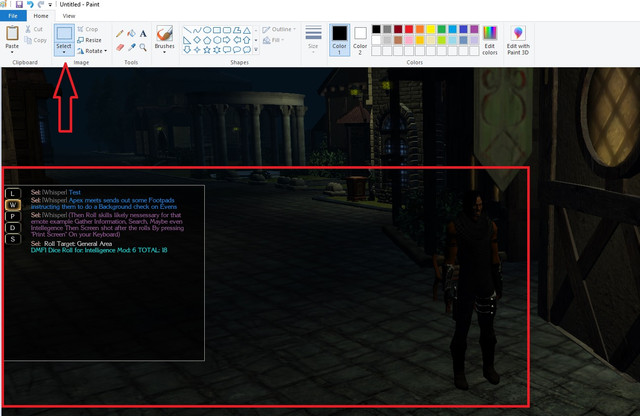Screen dimensions: 640x416
Task: Choose the red palette swatch
Action: click(x=409, y=29)
